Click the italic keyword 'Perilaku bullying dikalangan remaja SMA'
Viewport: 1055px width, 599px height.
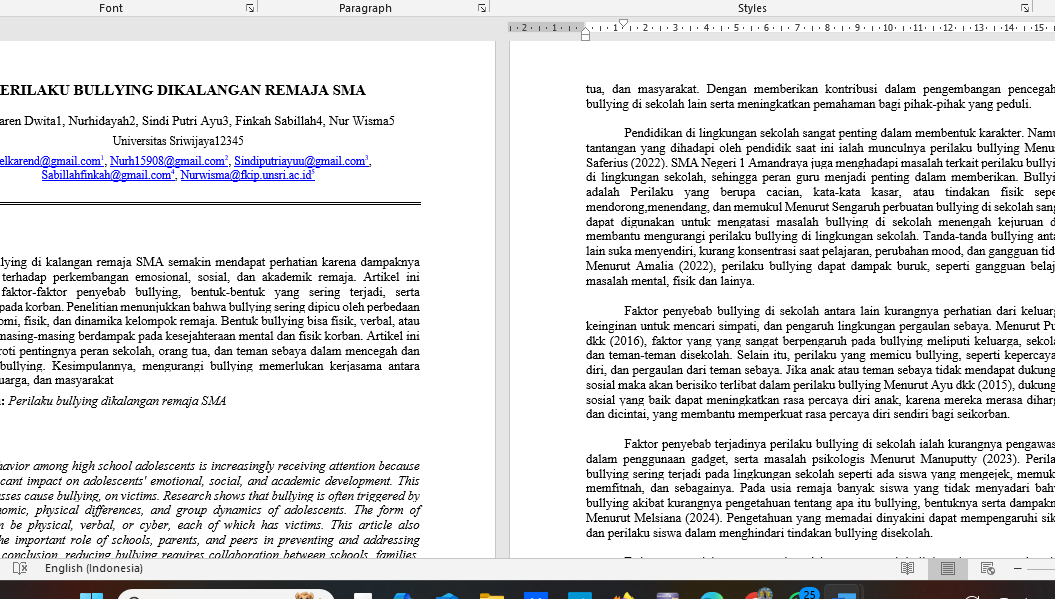tap(117, 401)
